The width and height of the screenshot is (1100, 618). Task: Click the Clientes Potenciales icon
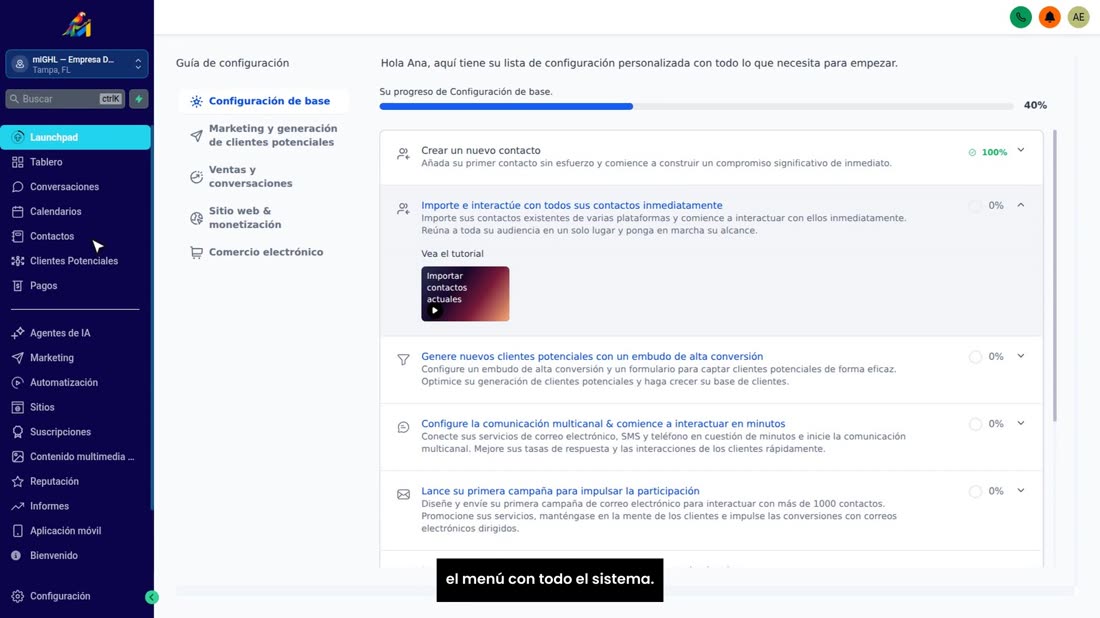(x=18, y=261)
